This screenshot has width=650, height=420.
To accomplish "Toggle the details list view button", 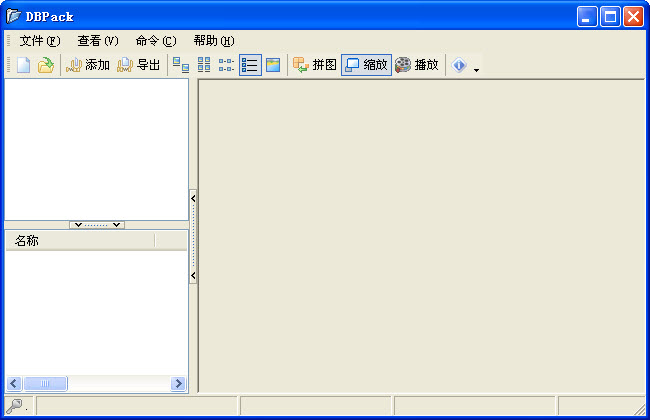I will click(250, 65).
